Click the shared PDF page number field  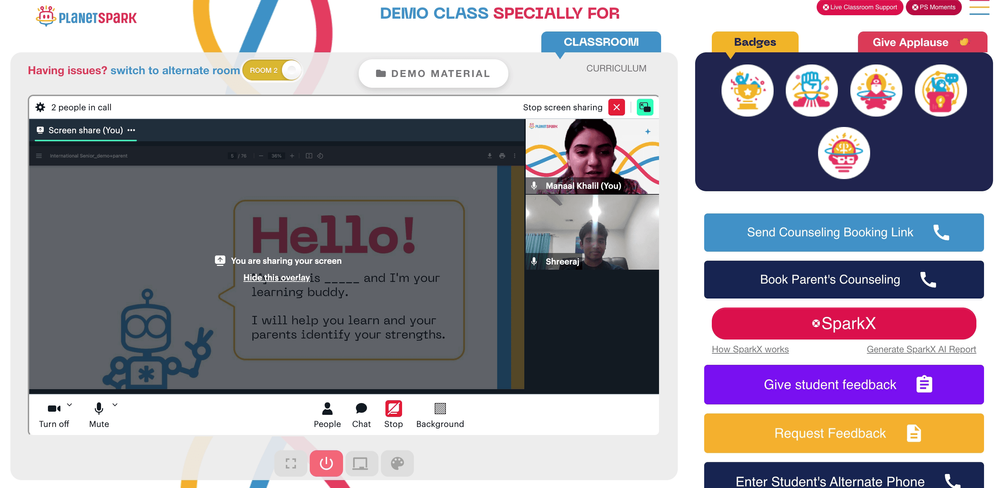(x=233, y=156)
